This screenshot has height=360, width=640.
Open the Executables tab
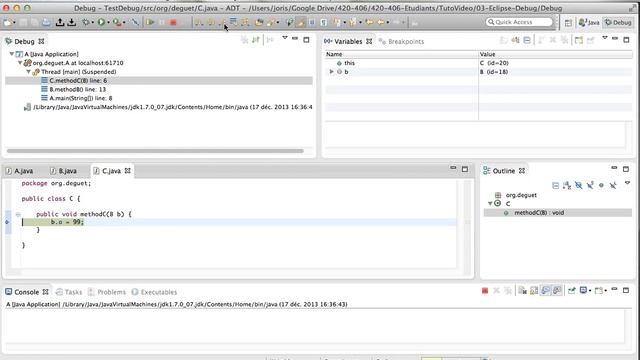154,292
